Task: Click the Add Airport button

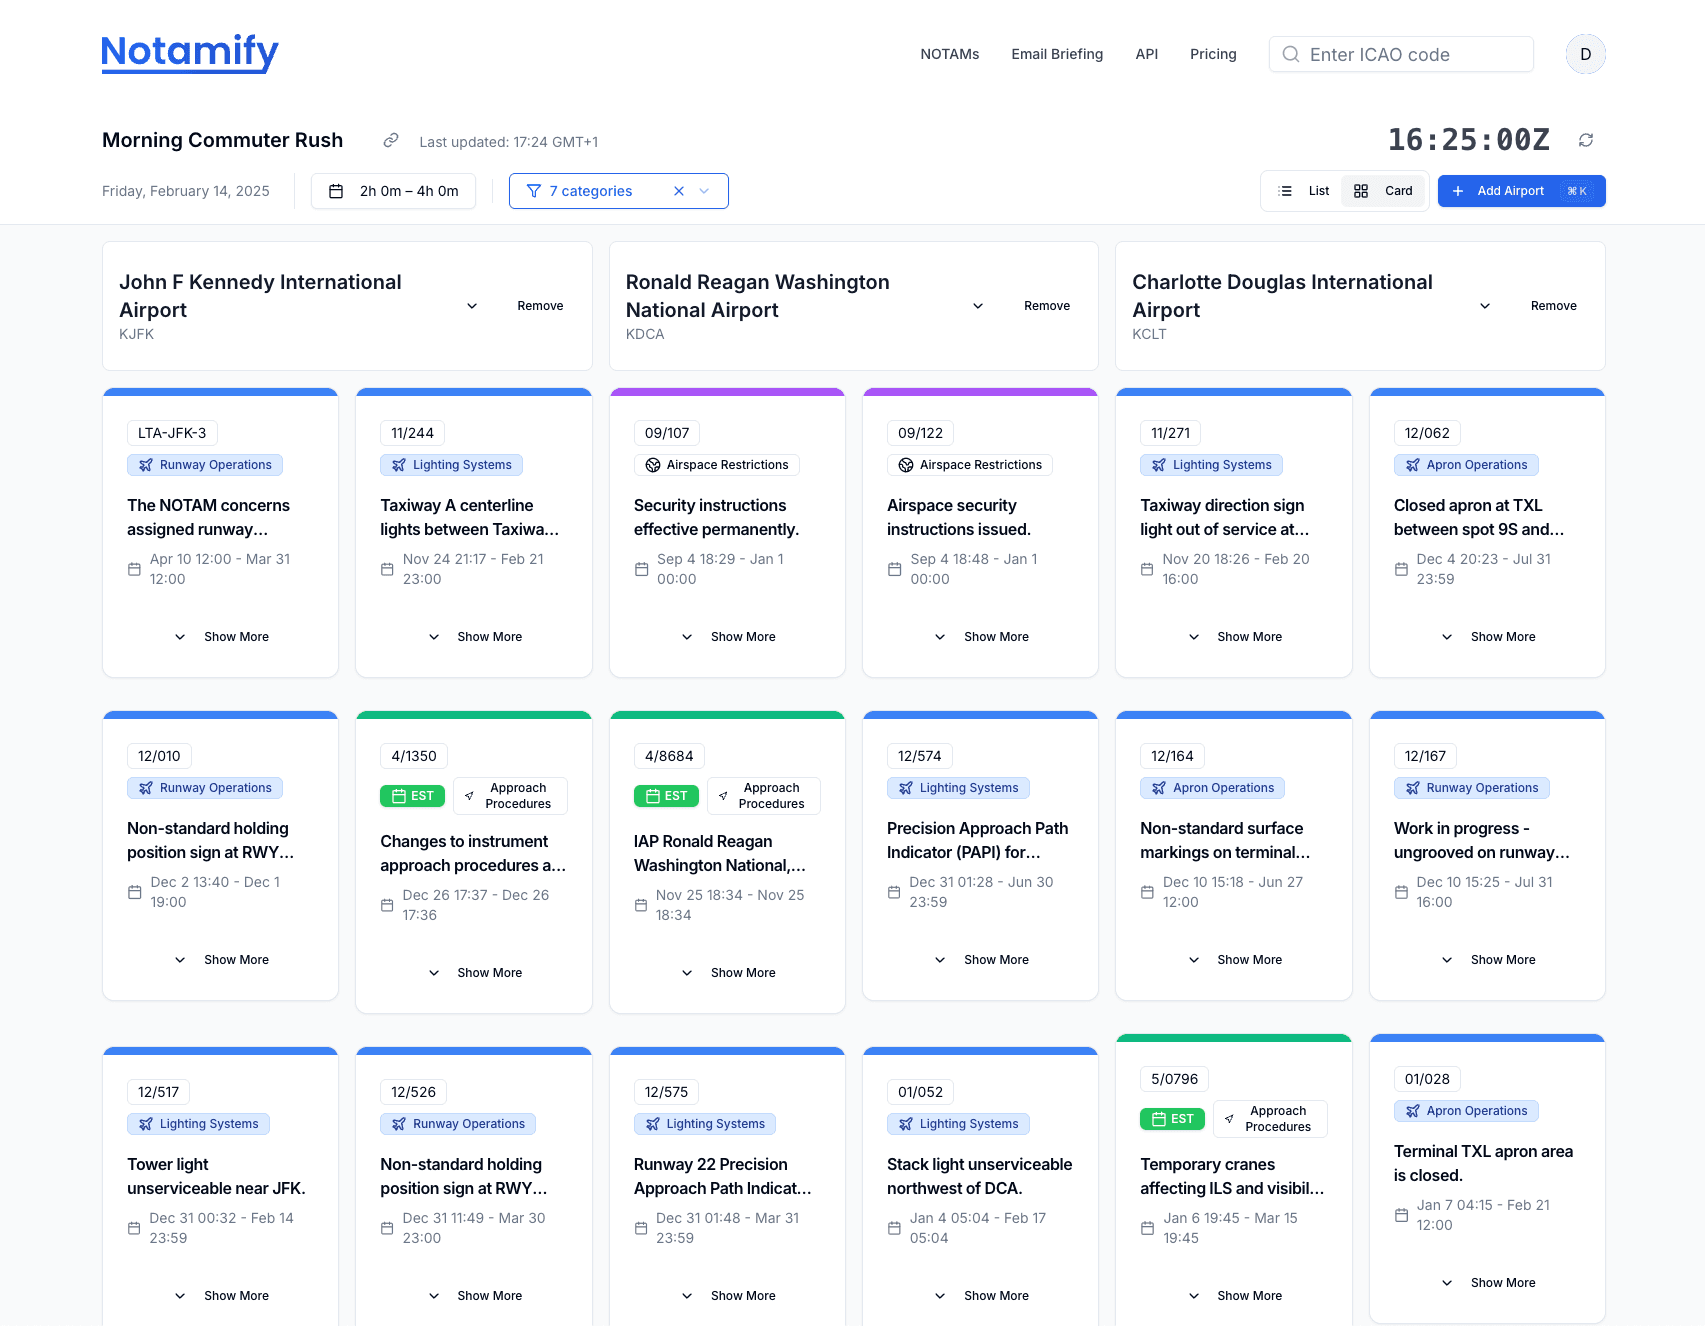Action: click(x=1521, y=191)
